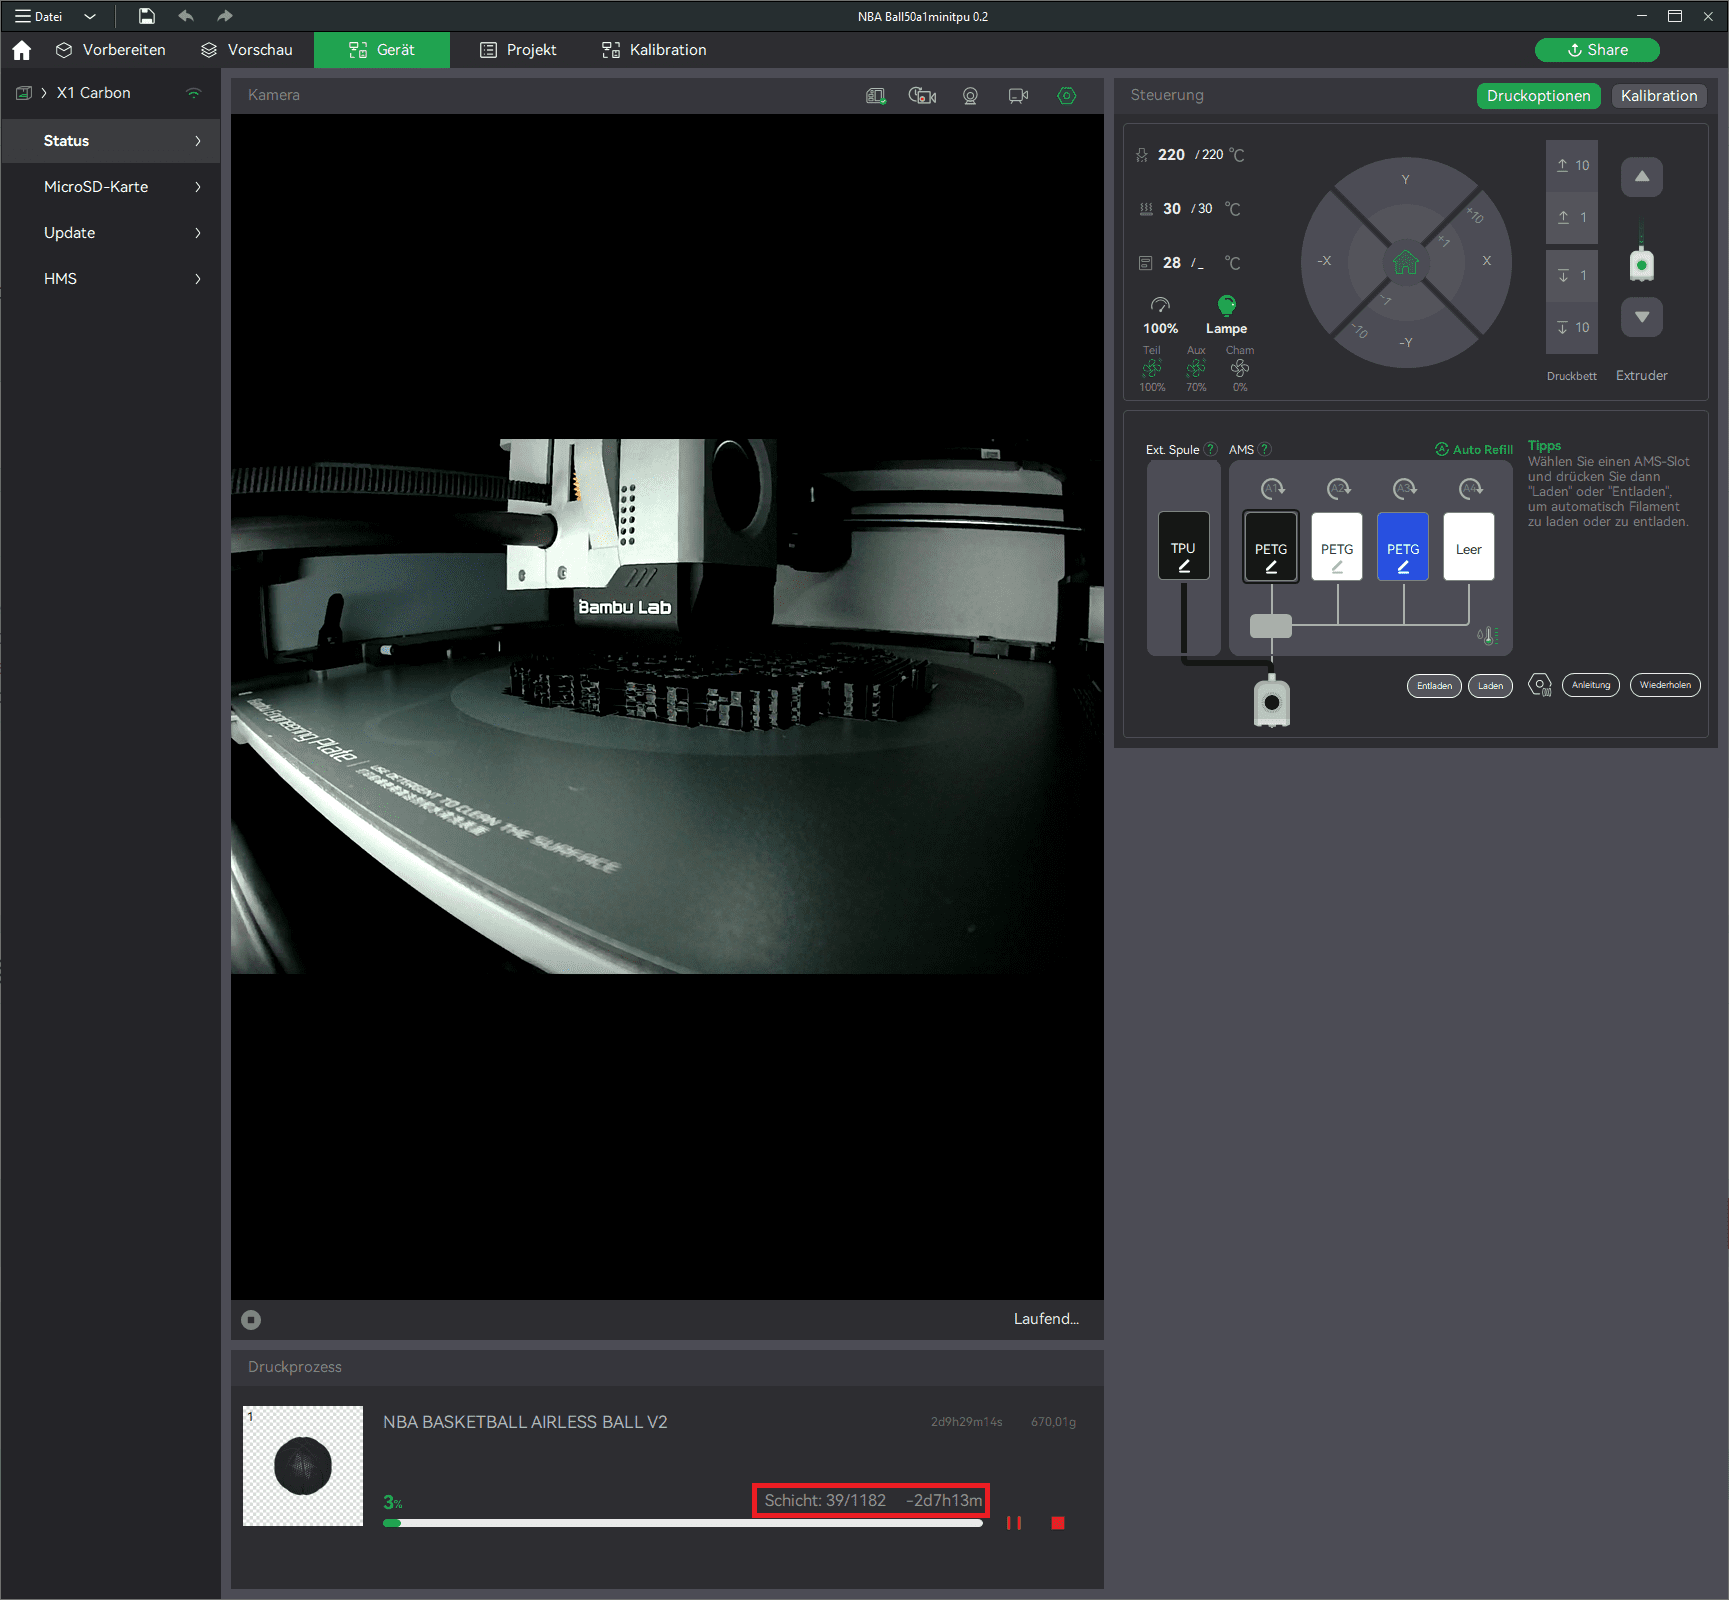Click Auto Refill indicator

(1474, 449)
